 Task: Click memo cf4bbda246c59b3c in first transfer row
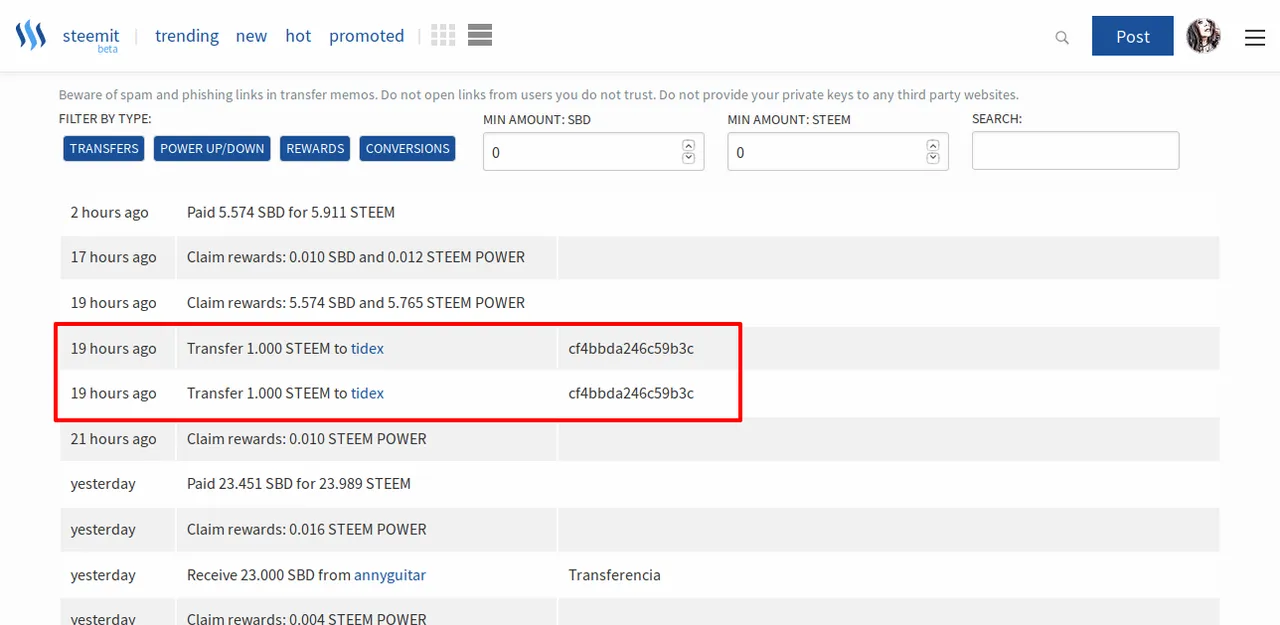[x=631, y=348]
